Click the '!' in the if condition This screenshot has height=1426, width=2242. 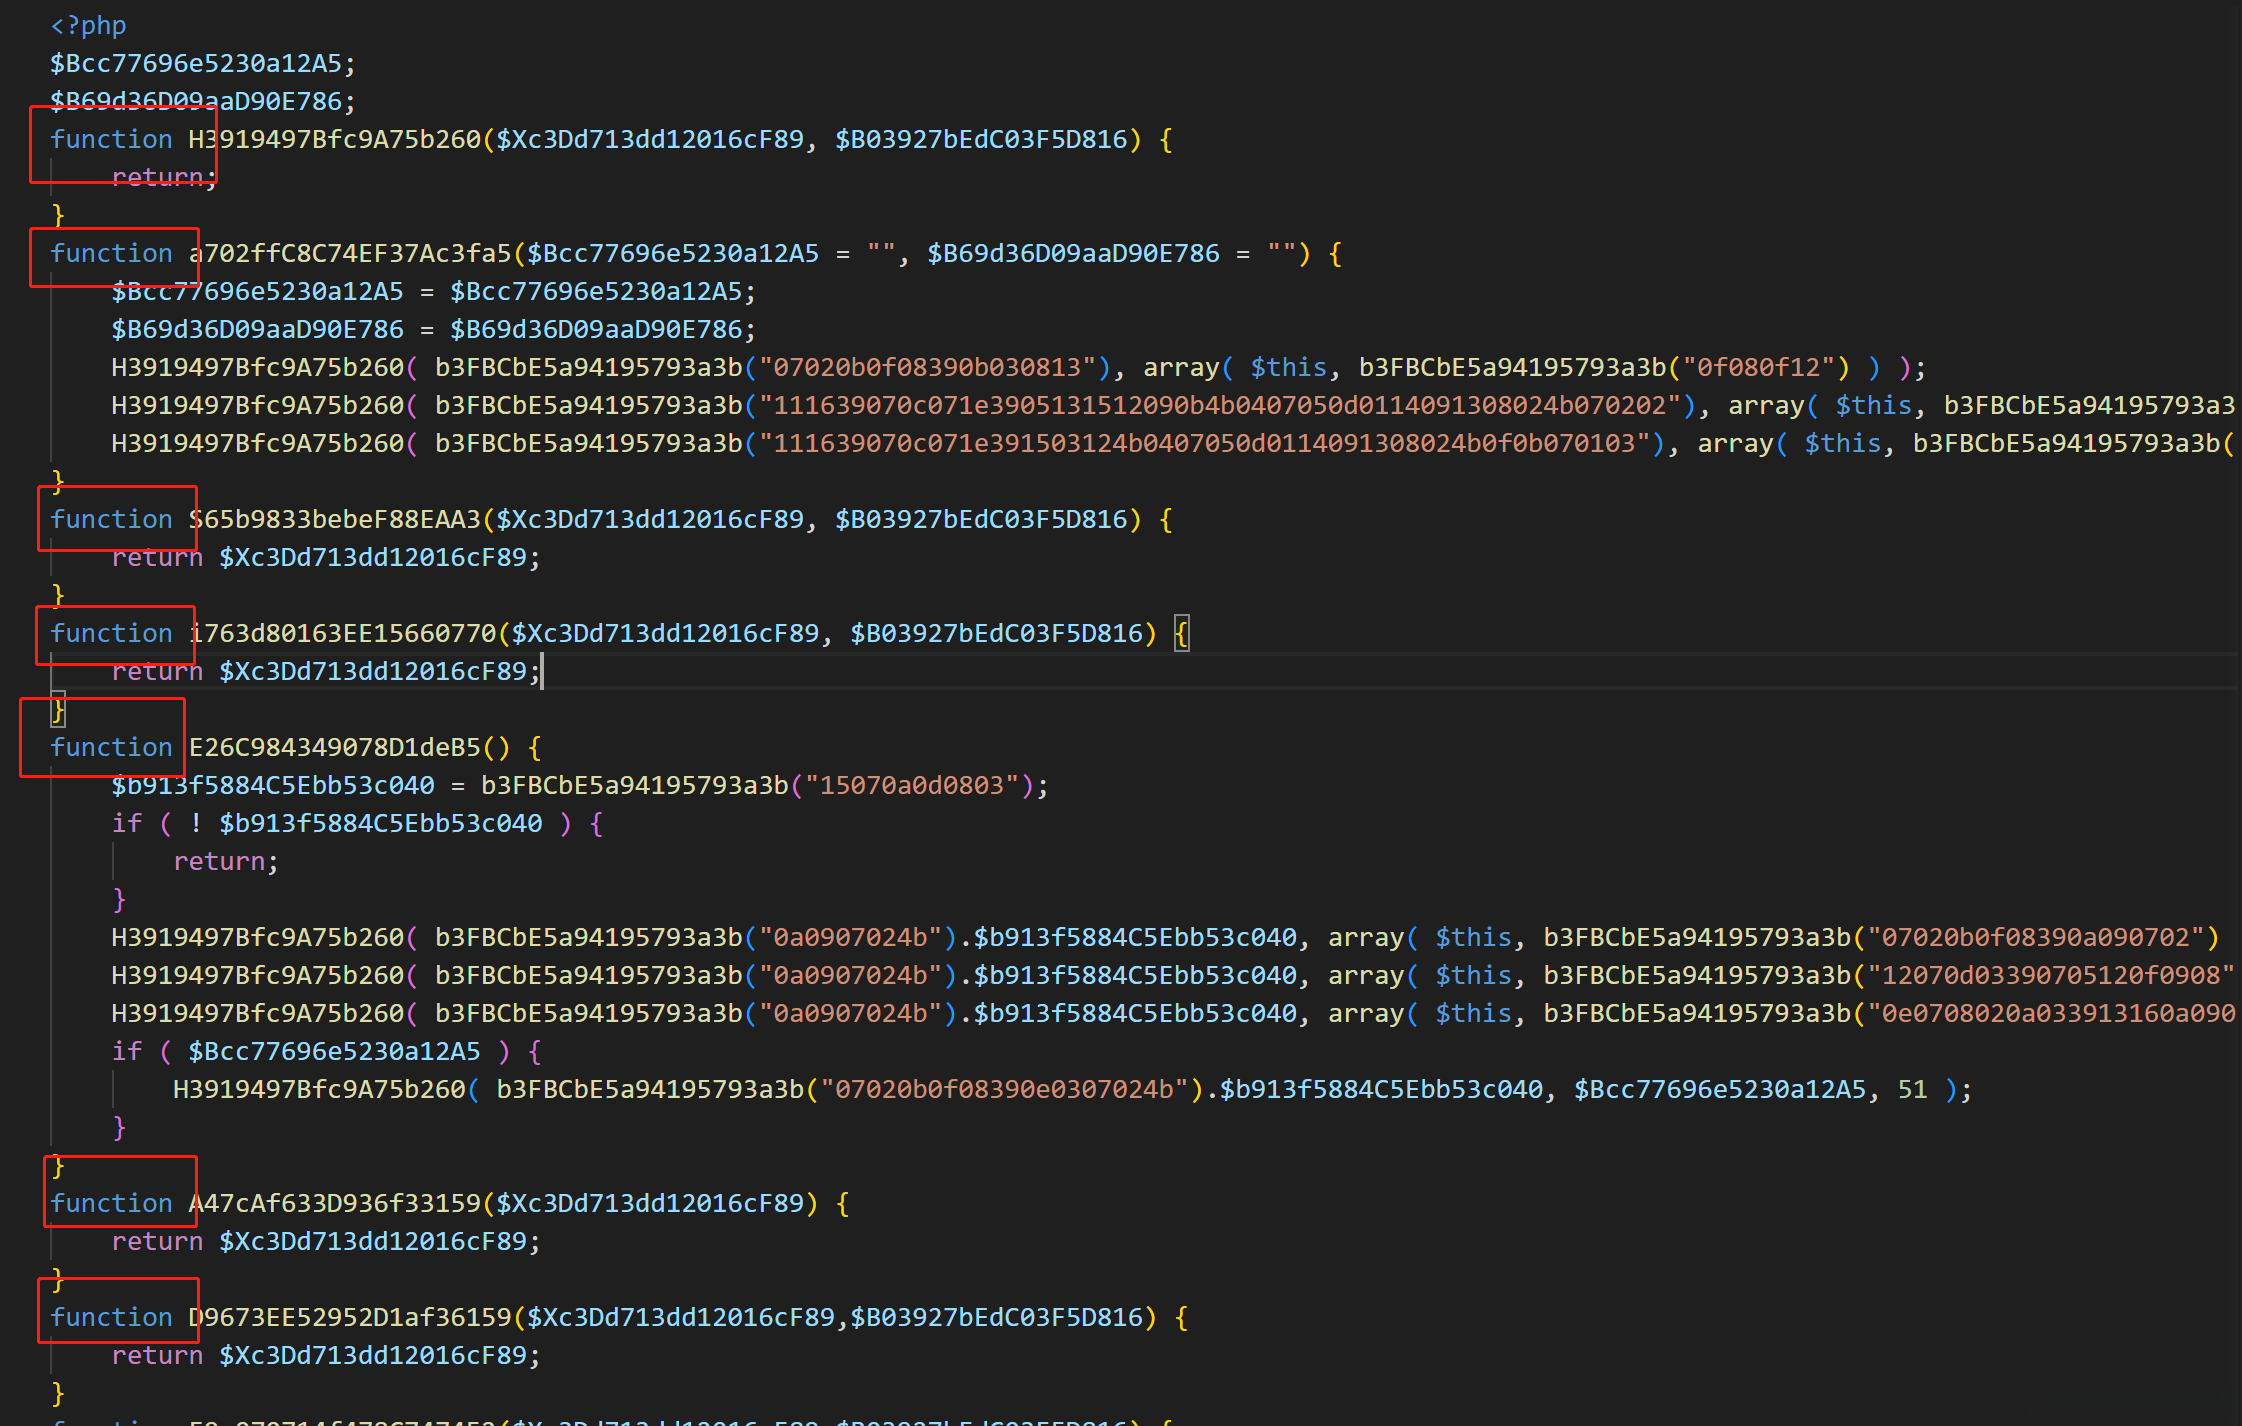point(196,823)
